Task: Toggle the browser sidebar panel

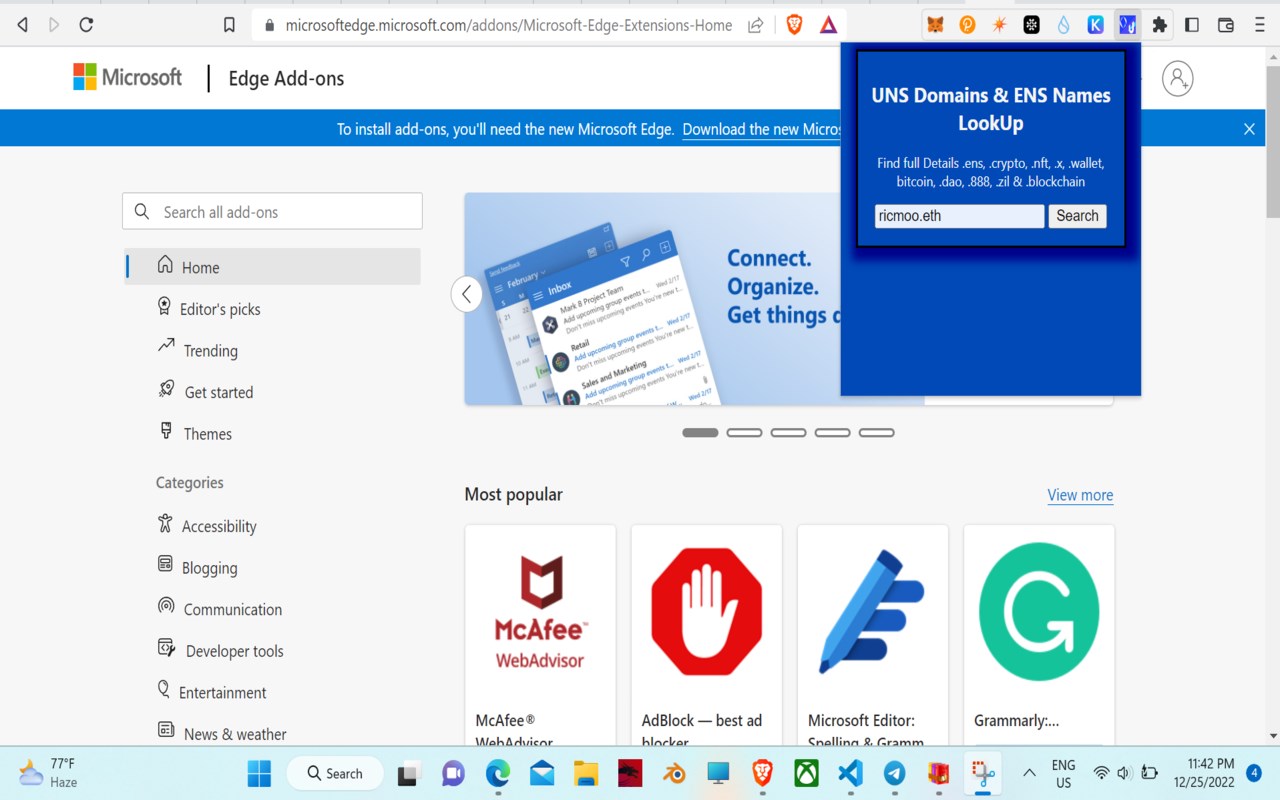Action: (x=1192, y=25)
